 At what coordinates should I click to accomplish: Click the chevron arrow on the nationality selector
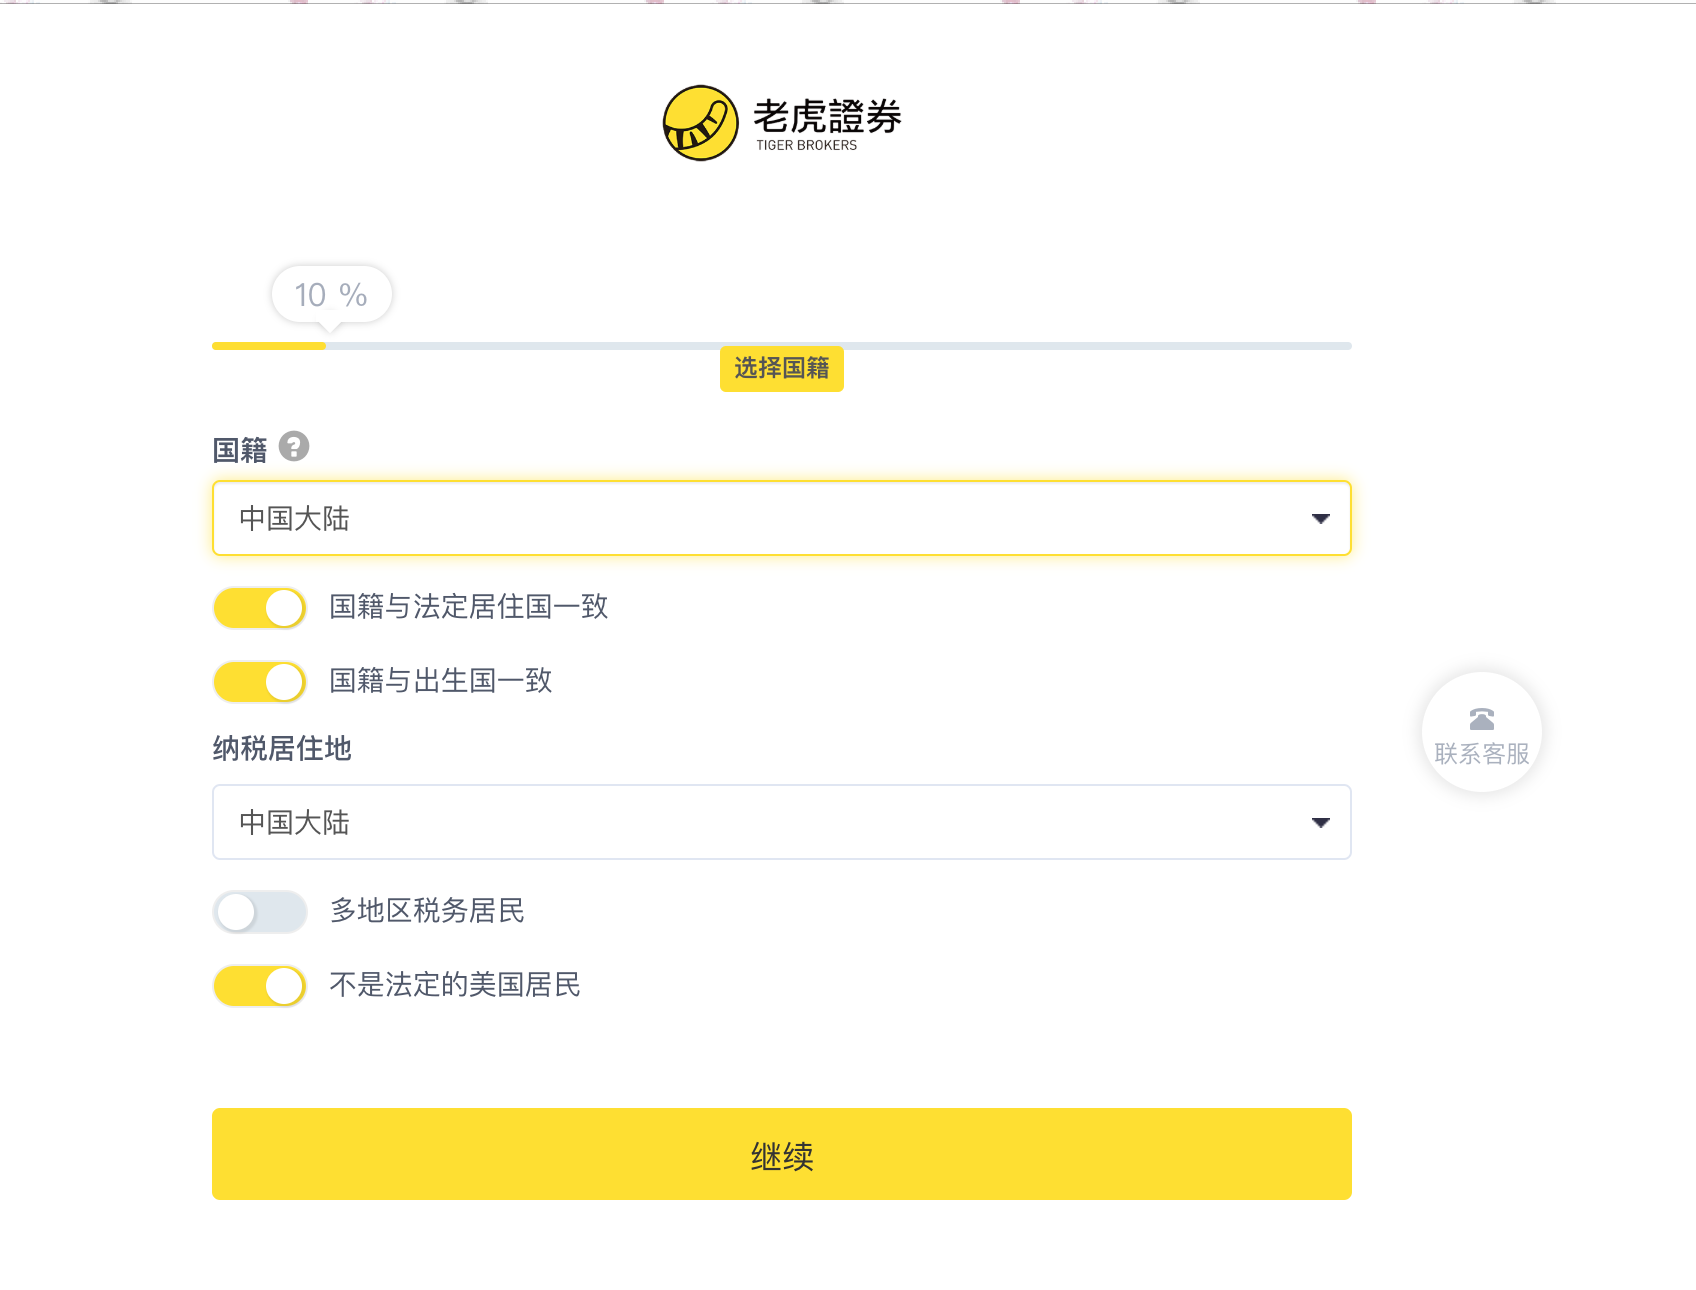[x=1322, y=518]
